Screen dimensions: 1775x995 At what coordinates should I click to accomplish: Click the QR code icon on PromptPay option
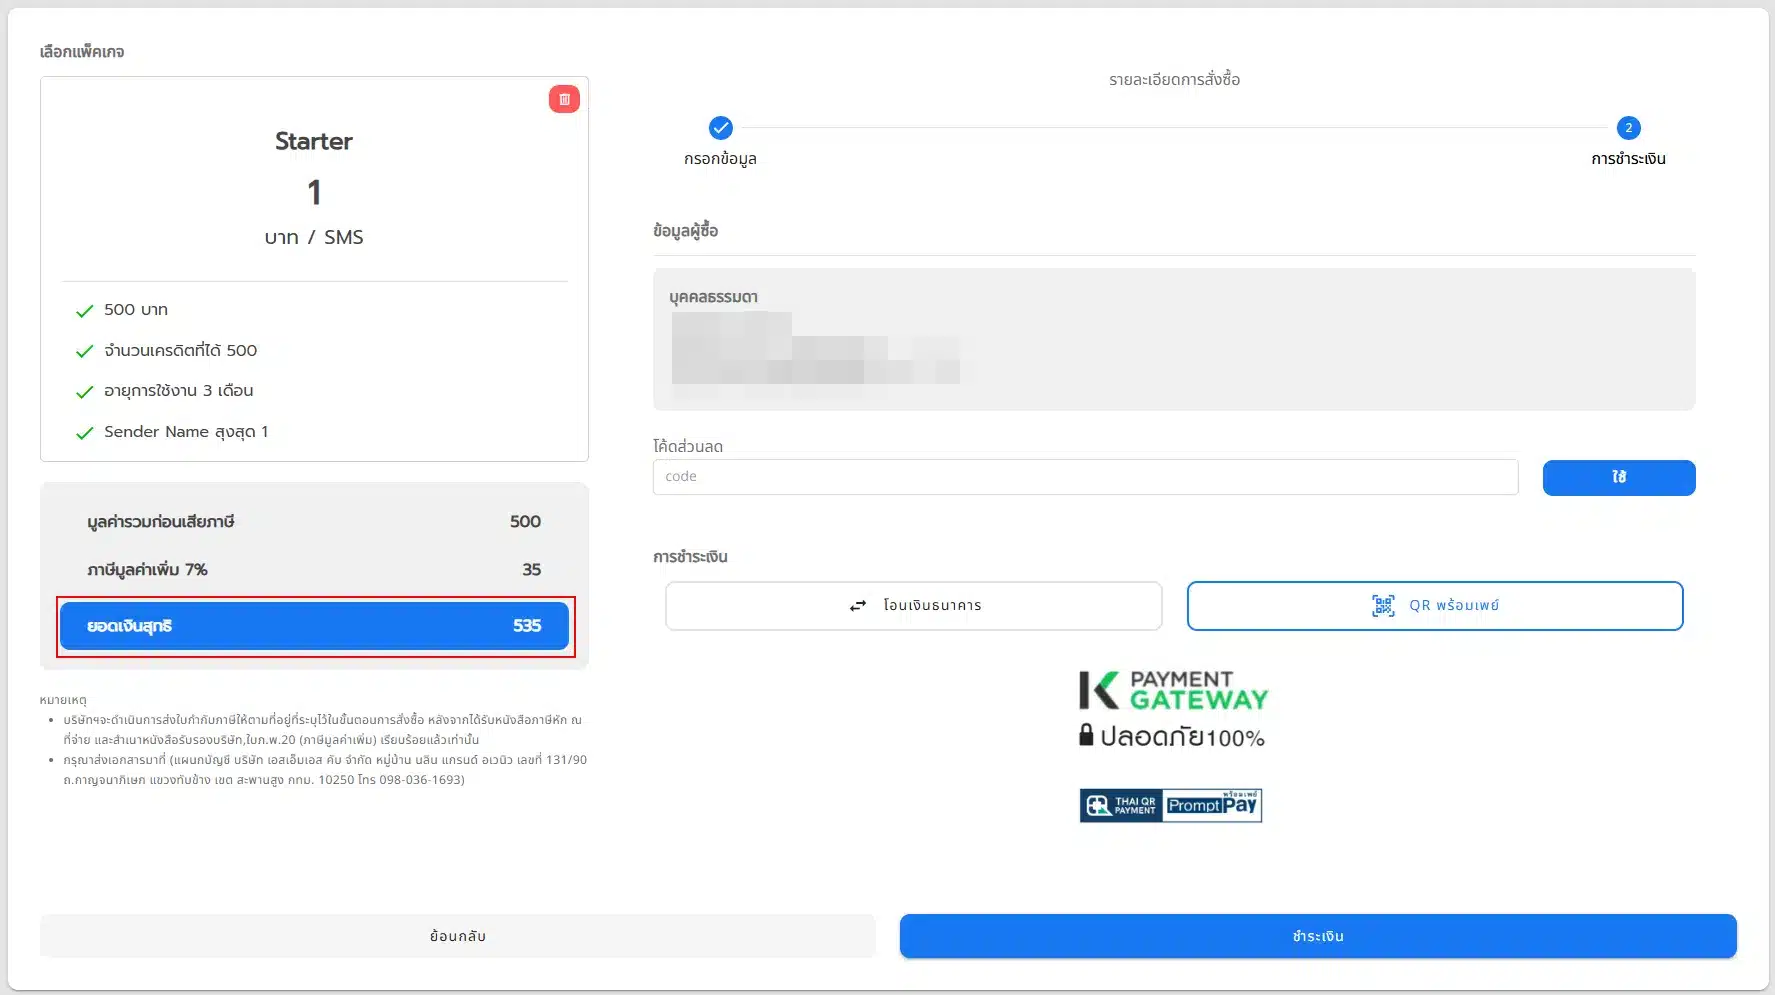1383,606
